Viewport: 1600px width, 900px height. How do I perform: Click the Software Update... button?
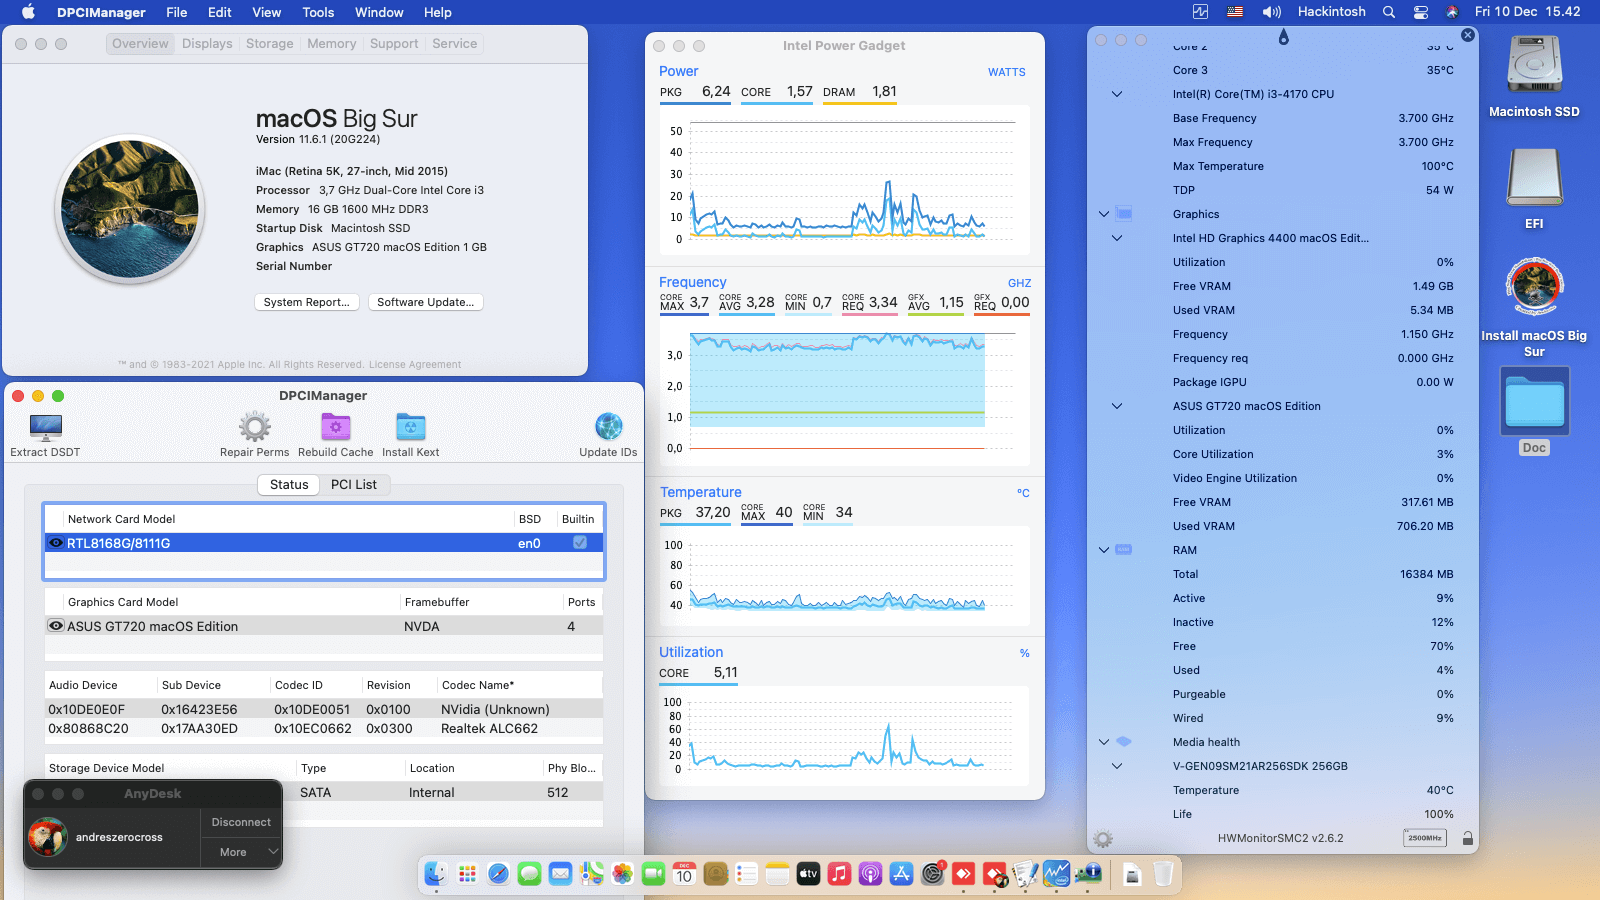click(426, 302)
